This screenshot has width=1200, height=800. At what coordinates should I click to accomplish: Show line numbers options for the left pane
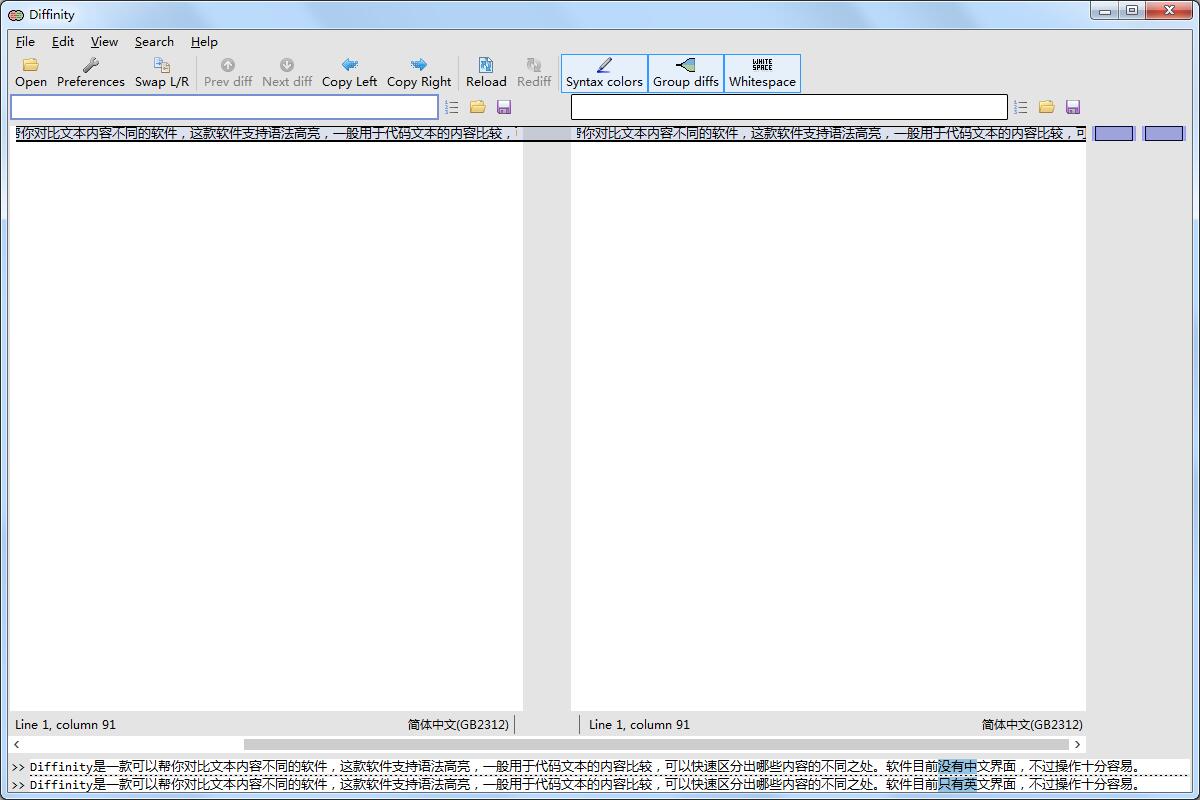[452, 107]
